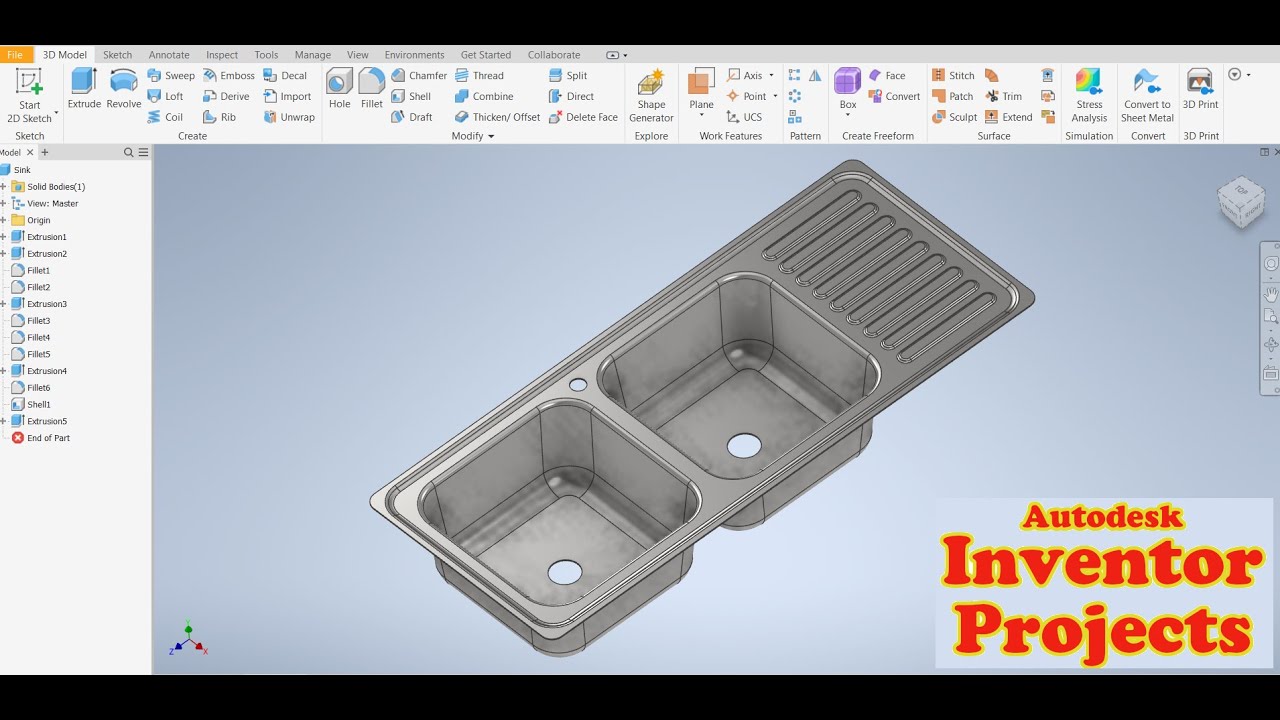Image resolution: width=1280 pixels, height=720 pixels.
Task: Open the browser panel menu icon
Action: tap(143, 153)
